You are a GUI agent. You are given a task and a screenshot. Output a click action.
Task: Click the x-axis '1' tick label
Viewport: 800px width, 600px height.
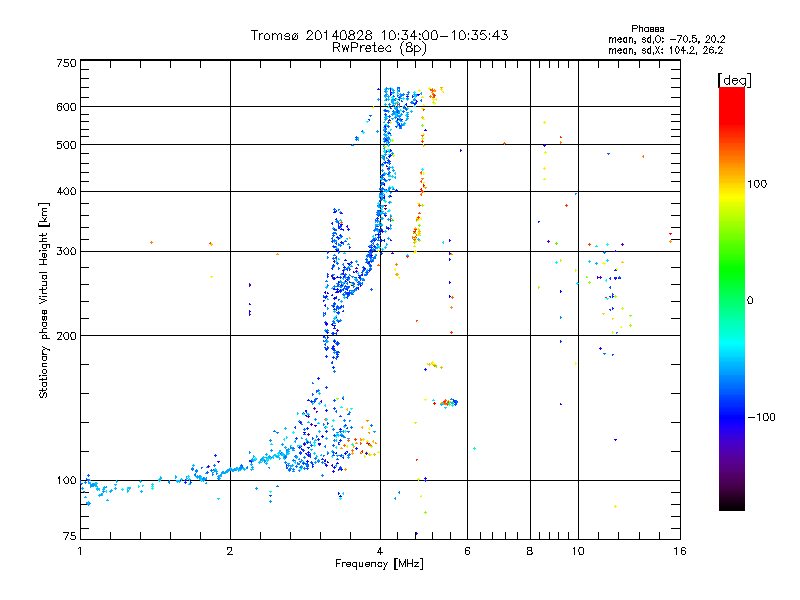click(80, 551)
